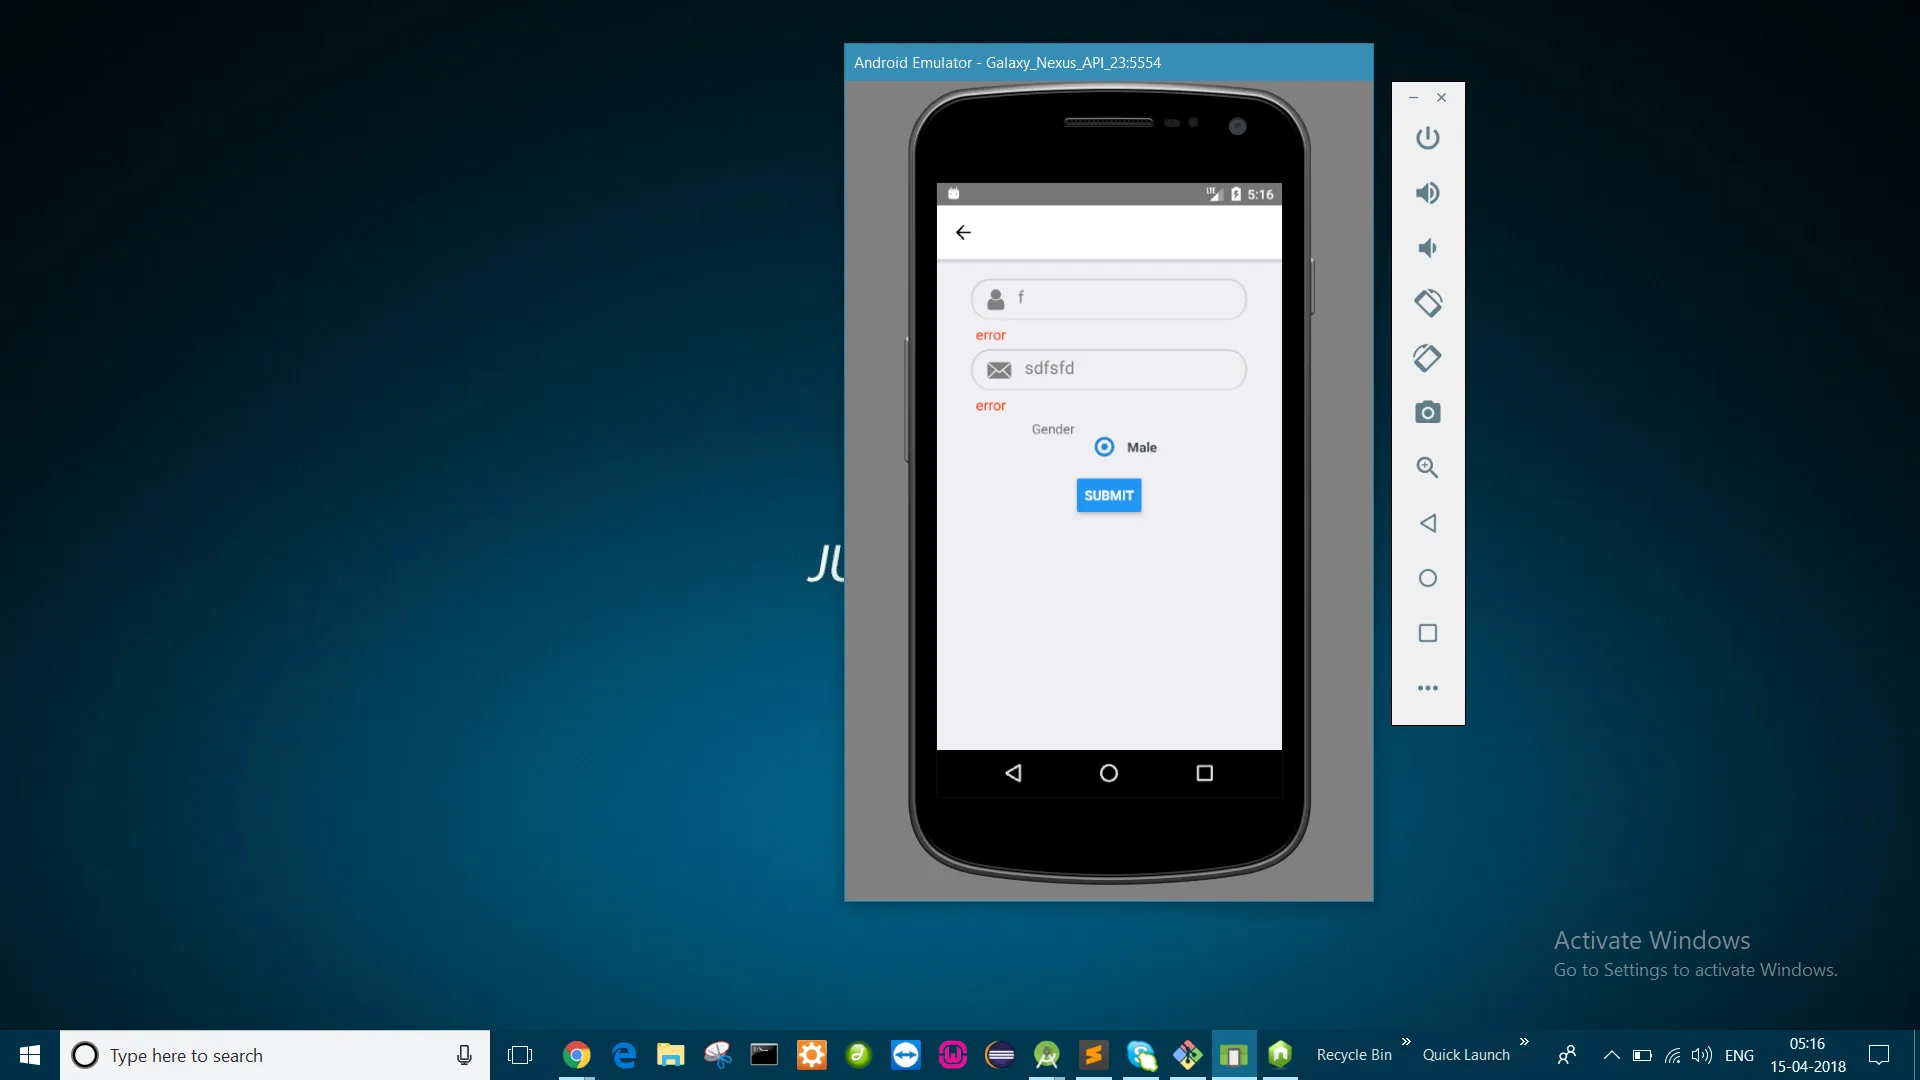Click the email field containing 'sdfsfd'
Image resolution: width=1920 pixels, height=1080 pixels.
click(x=1108, y=369)
